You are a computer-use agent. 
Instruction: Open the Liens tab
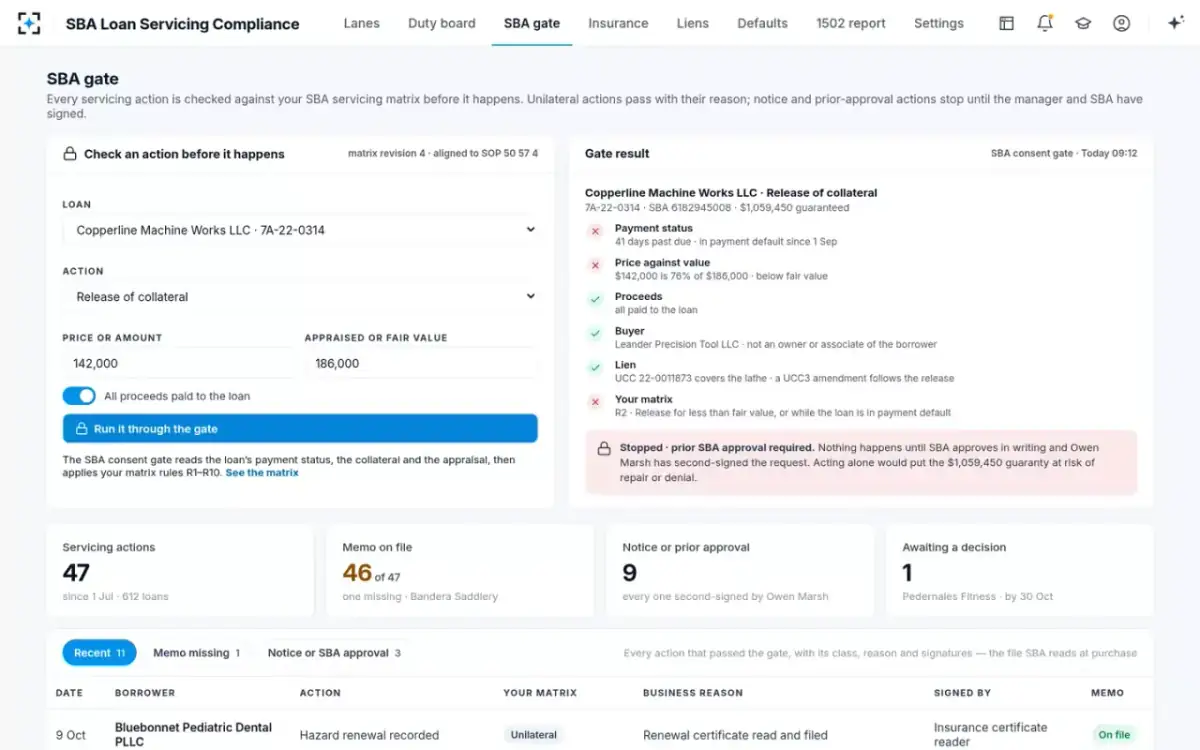[x=693, y=23]
